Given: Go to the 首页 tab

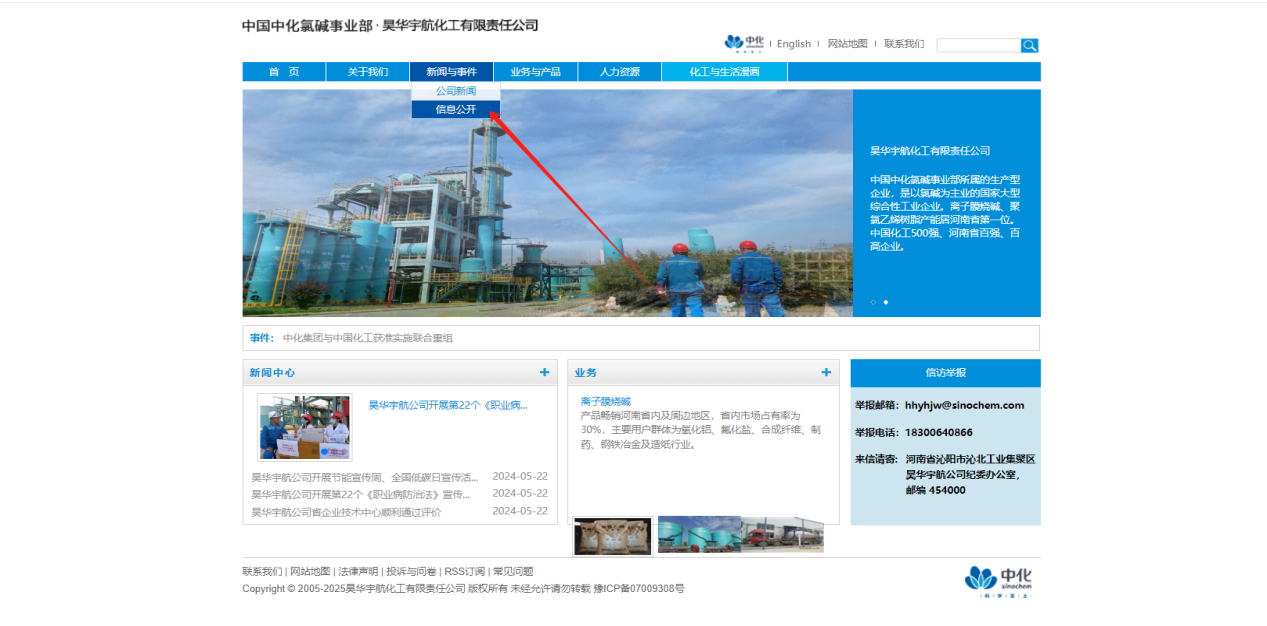Looking at the screenshot, I should point(284,72).
